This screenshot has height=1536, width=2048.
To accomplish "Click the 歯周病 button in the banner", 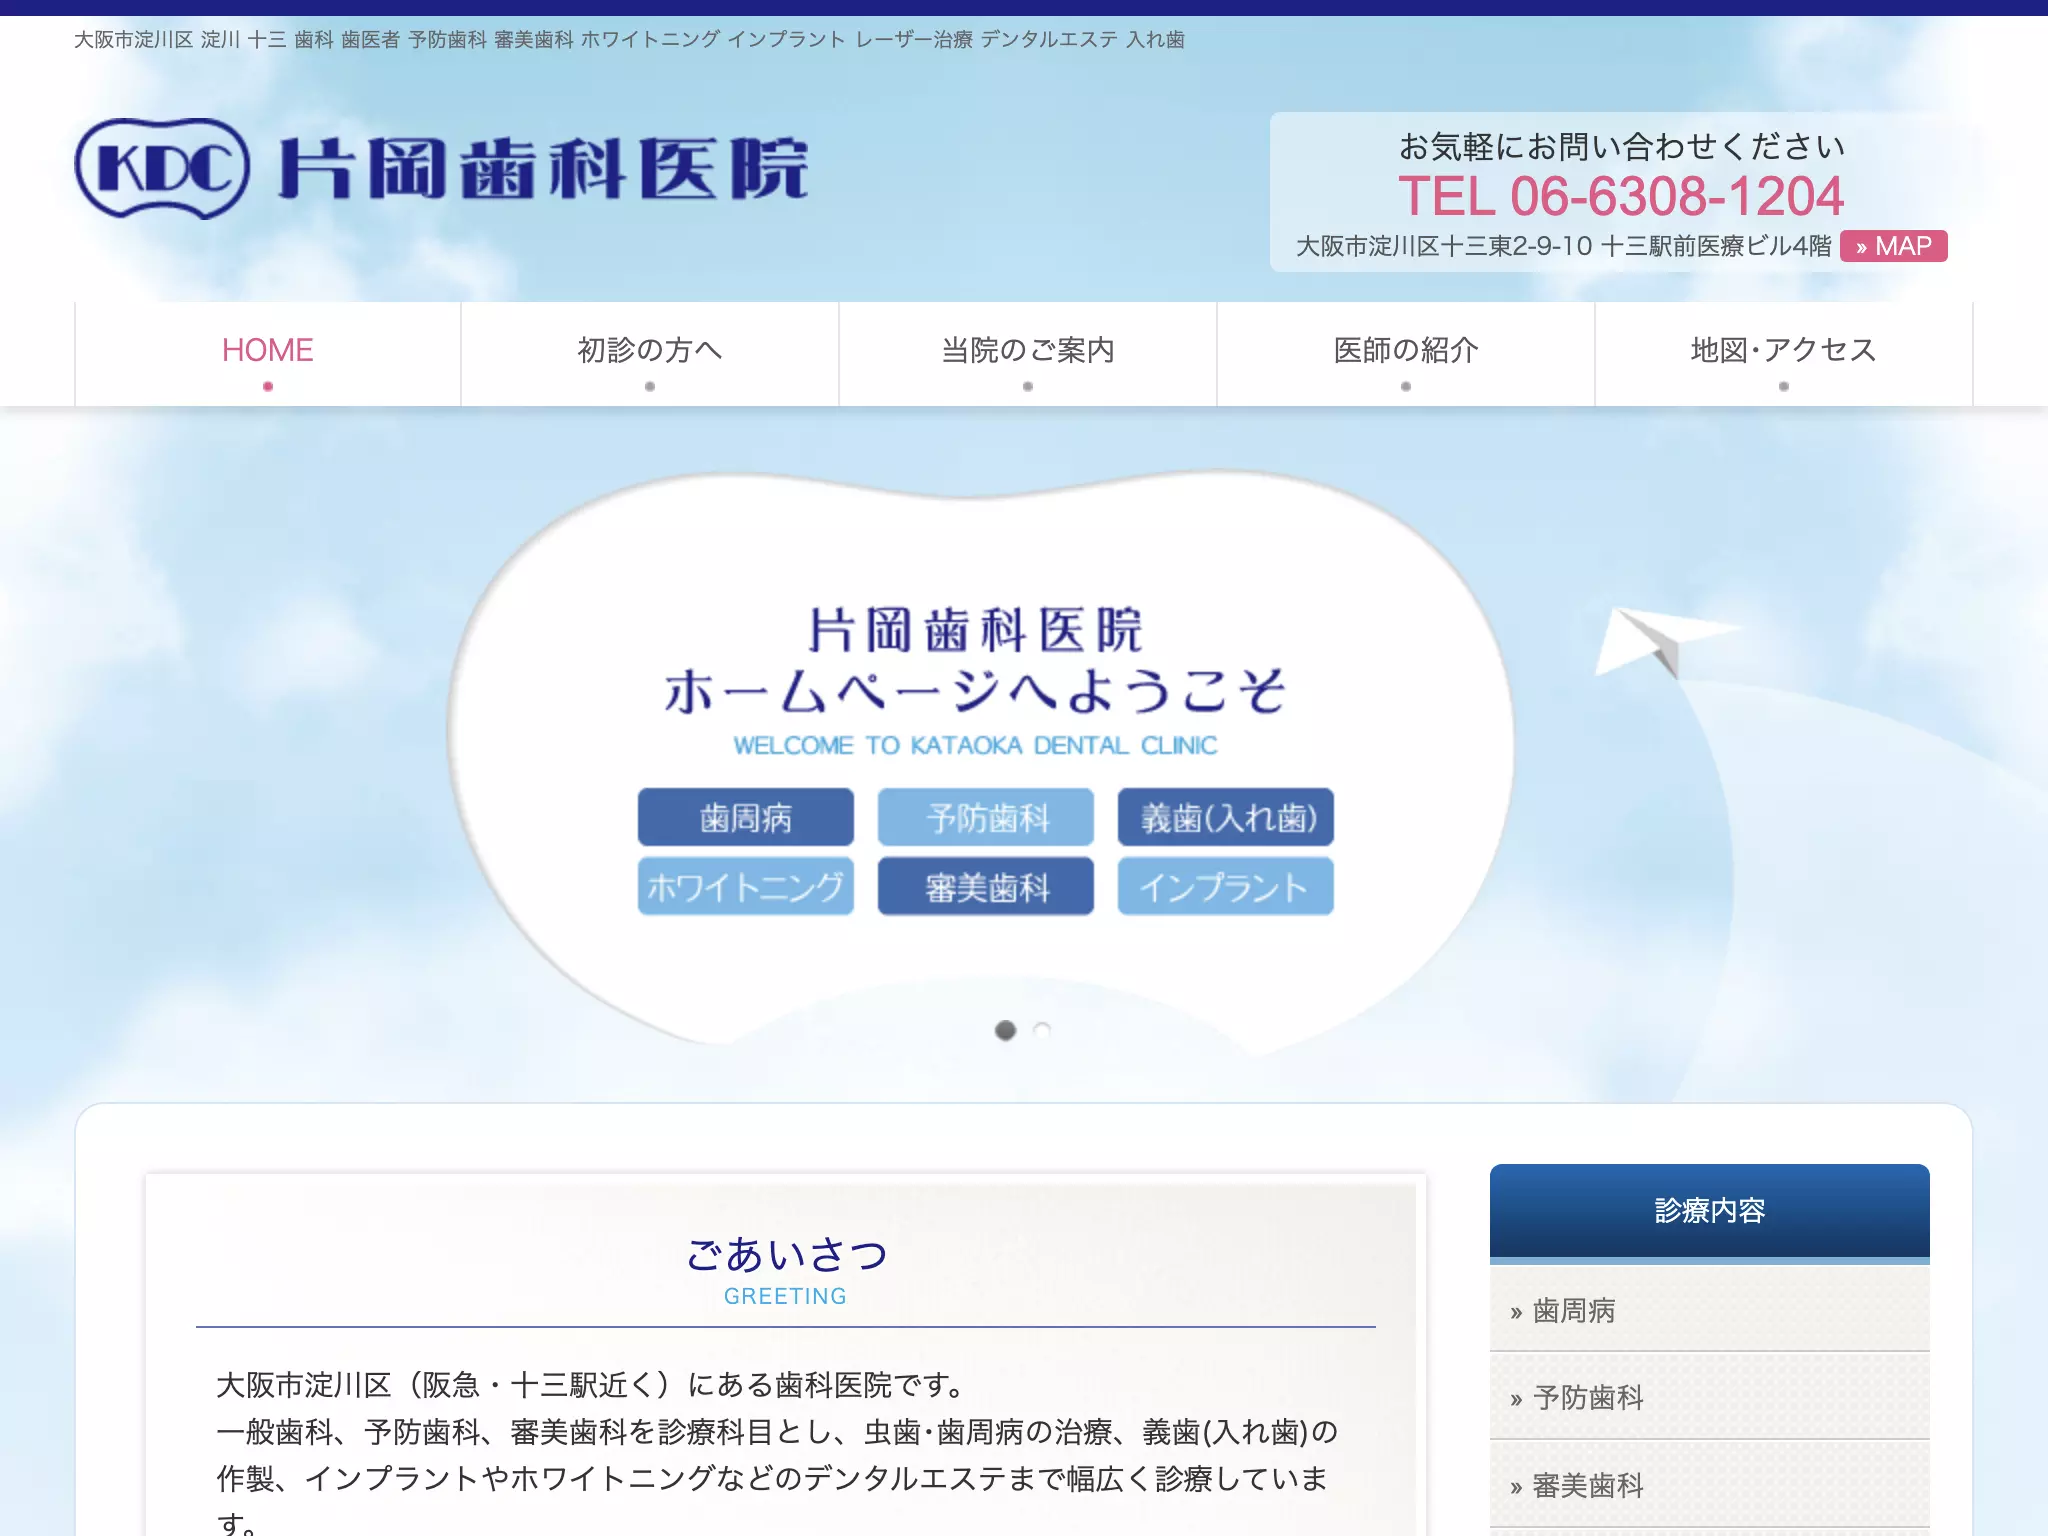I will point(746,817).
